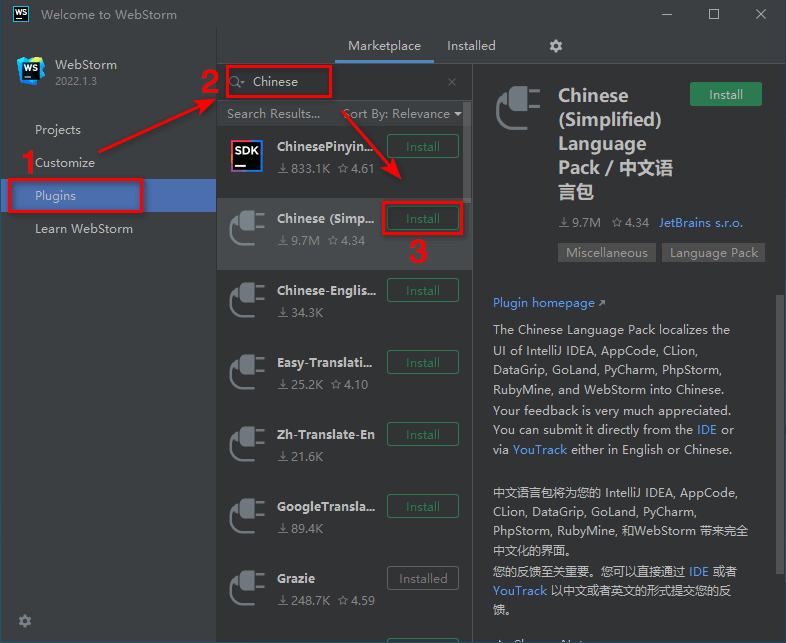Click the external link arrow beside Plugin homepage
Screen dimensions: 786x643
click(x=602, y=303)
